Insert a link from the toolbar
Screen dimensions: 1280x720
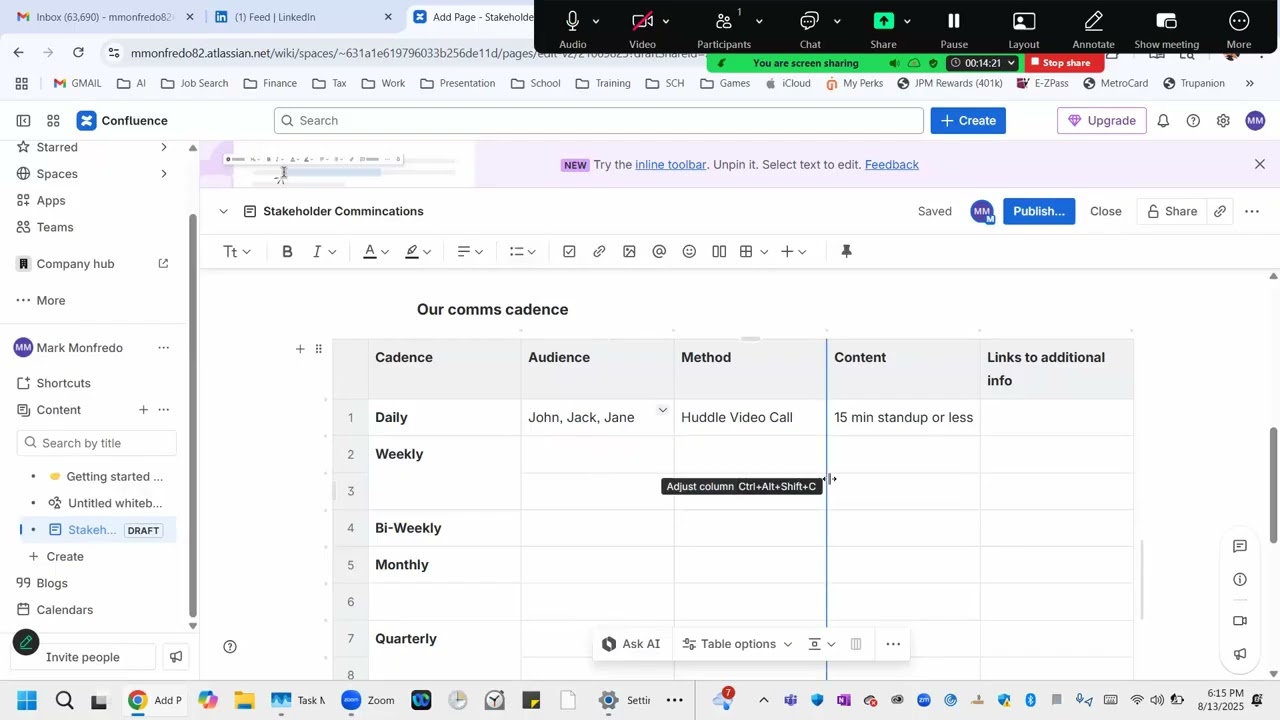pyautogui.click(x=599, y=252)
